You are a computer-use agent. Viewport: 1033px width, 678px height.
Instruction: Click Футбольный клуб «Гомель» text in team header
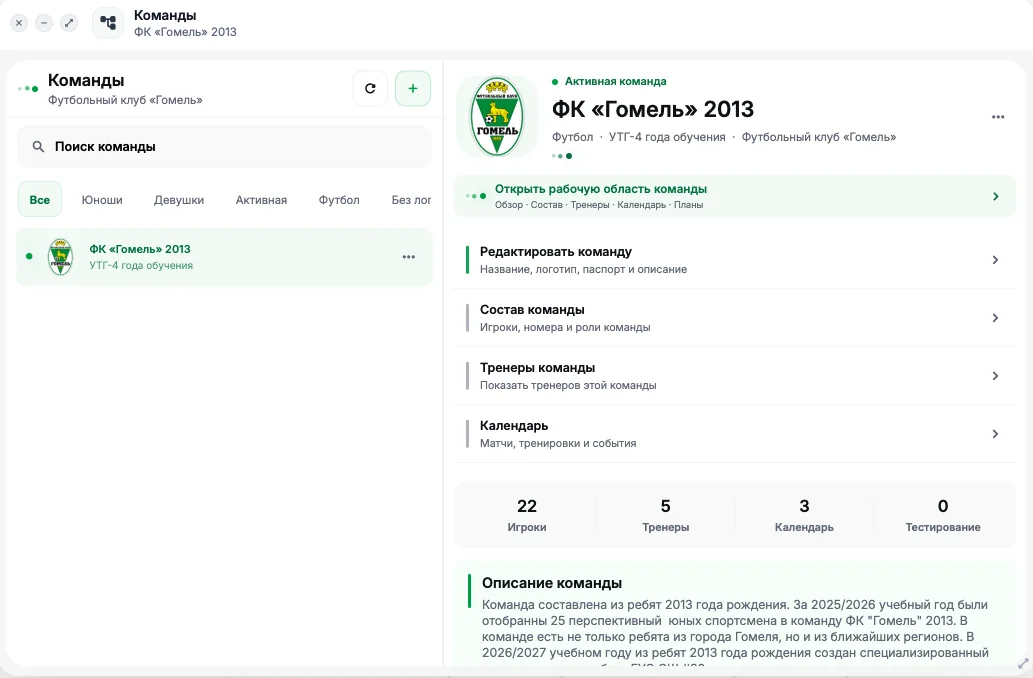pos(819,137)
